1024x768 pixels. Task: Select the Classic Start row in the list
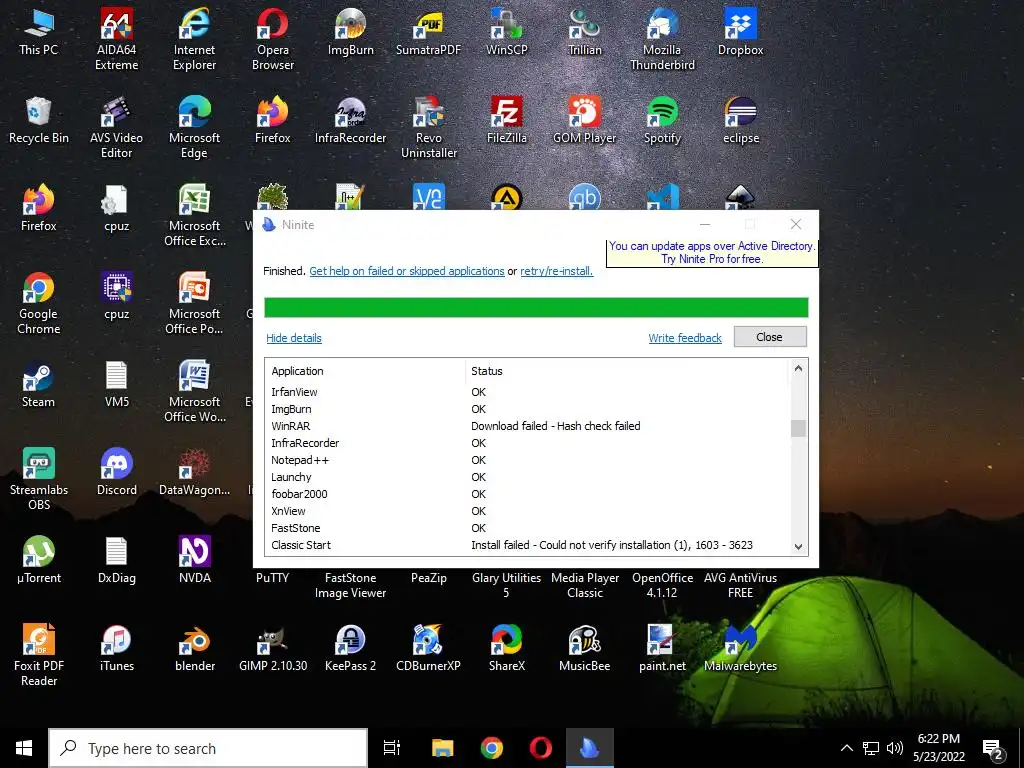pyautogui.click(x=528, y=545)
